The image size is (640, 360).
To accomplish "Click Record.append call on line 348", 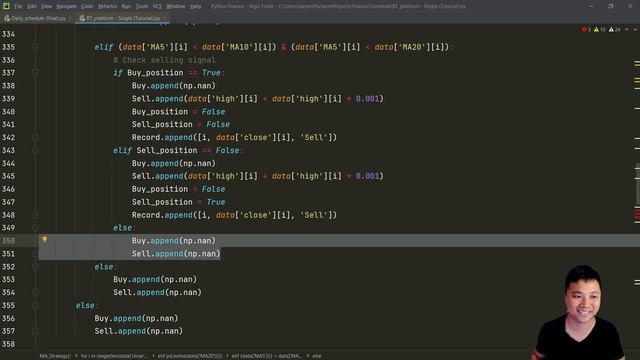I will [x=234, y=215].
